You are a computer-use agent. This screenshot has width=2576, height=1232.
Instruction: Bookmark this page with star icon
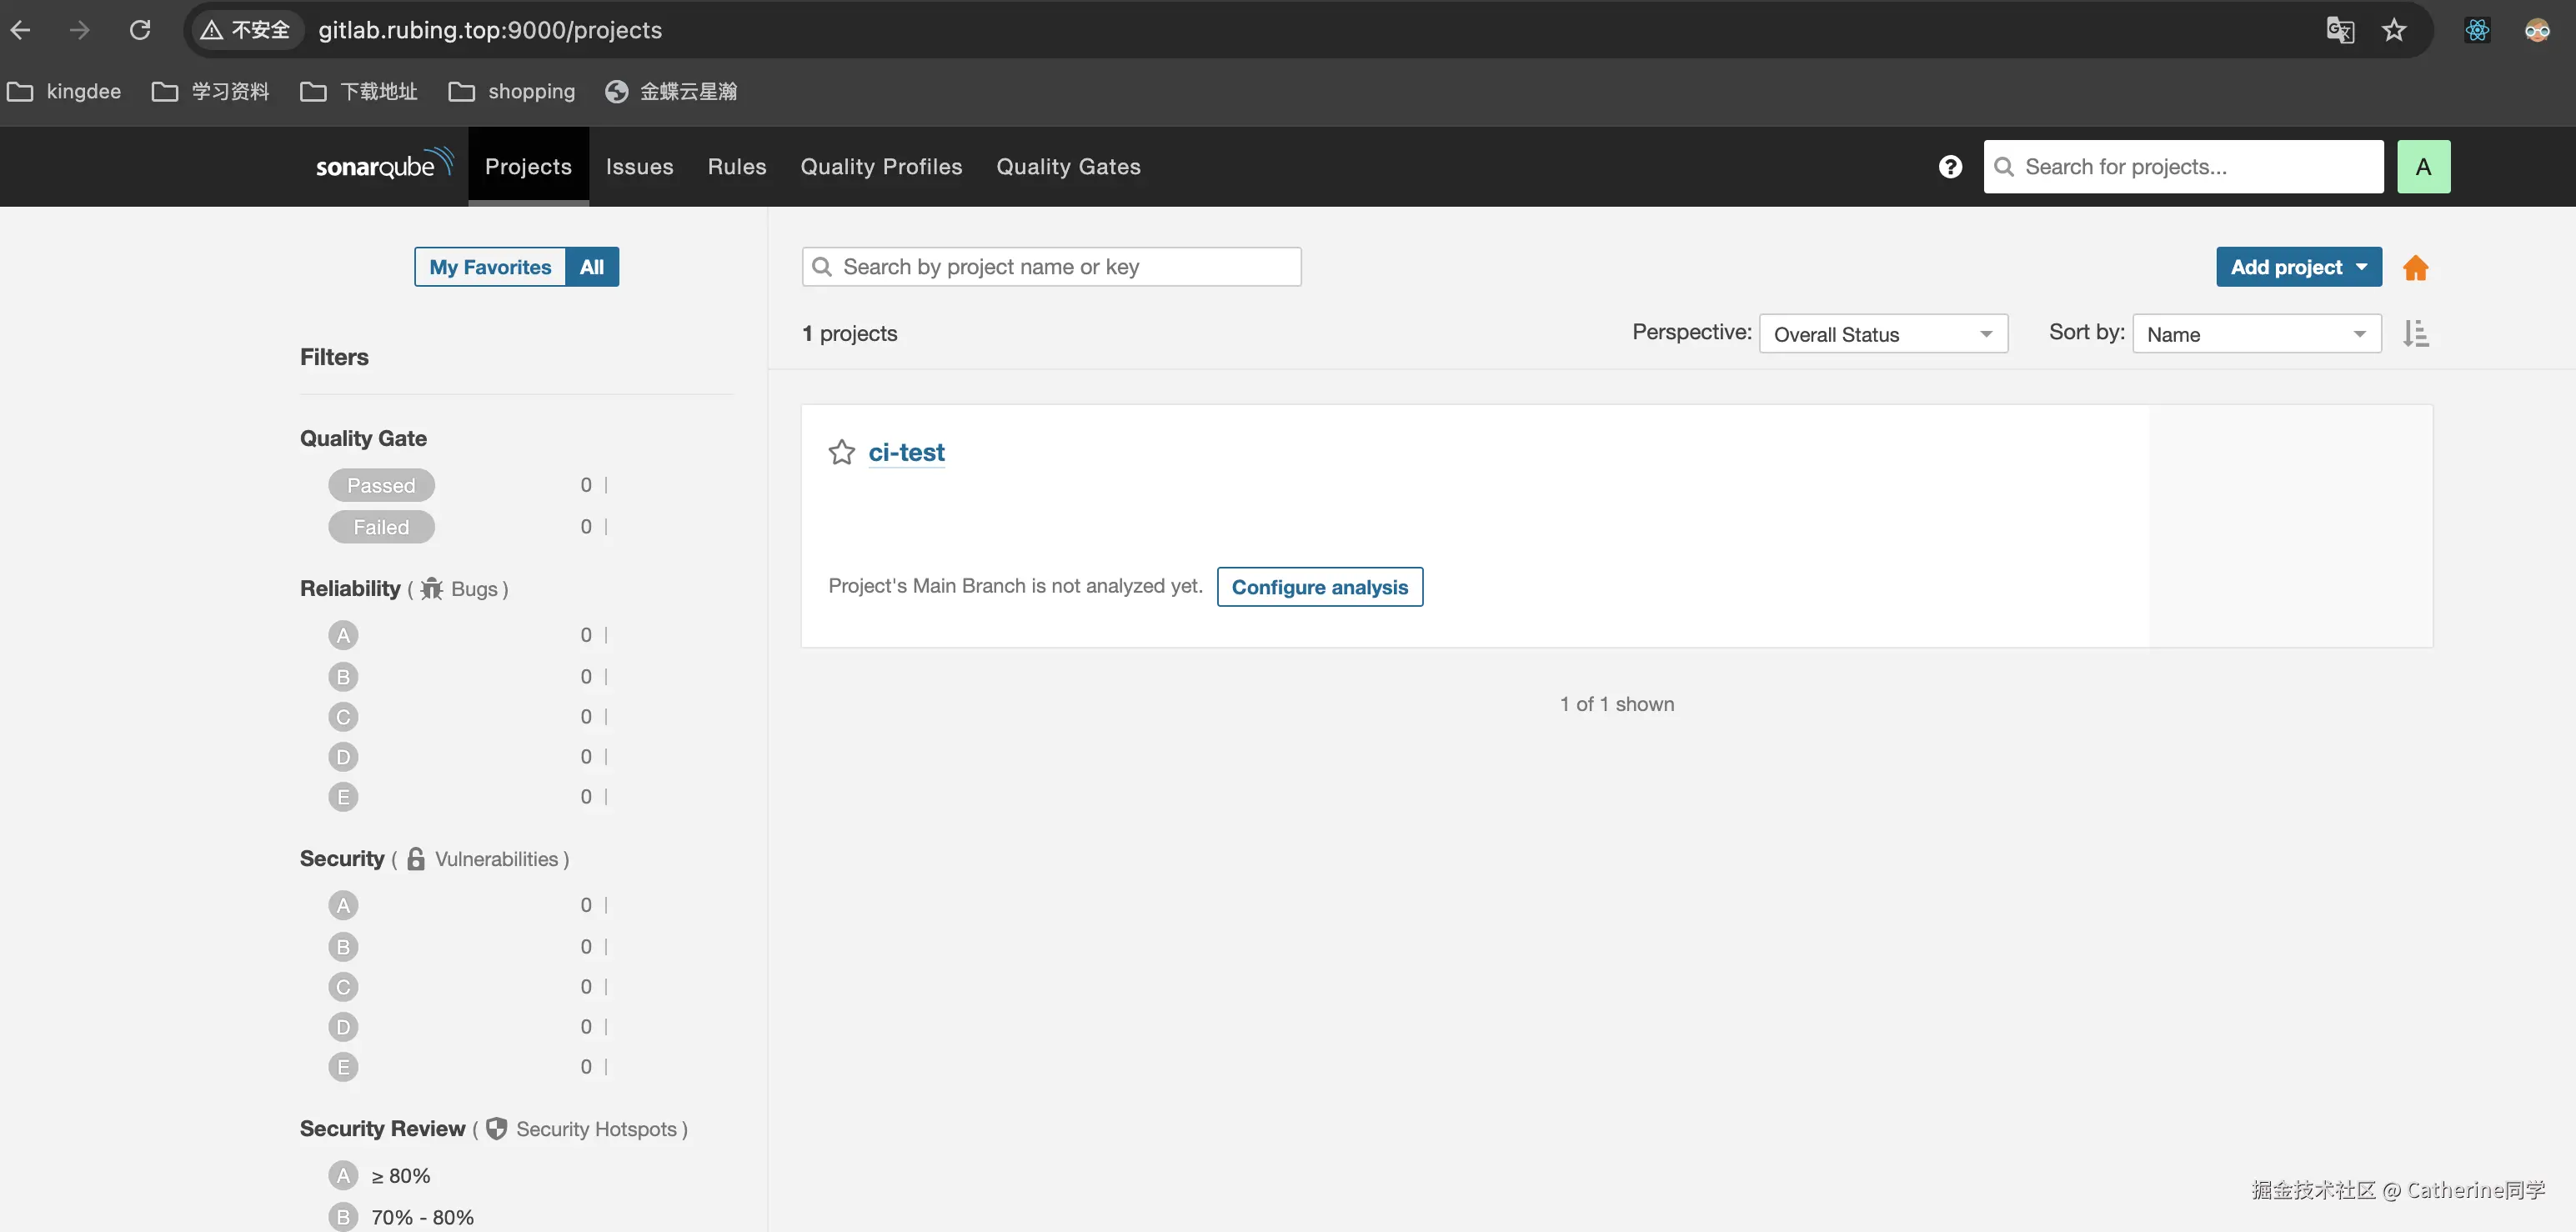[x=2393, y=30]
